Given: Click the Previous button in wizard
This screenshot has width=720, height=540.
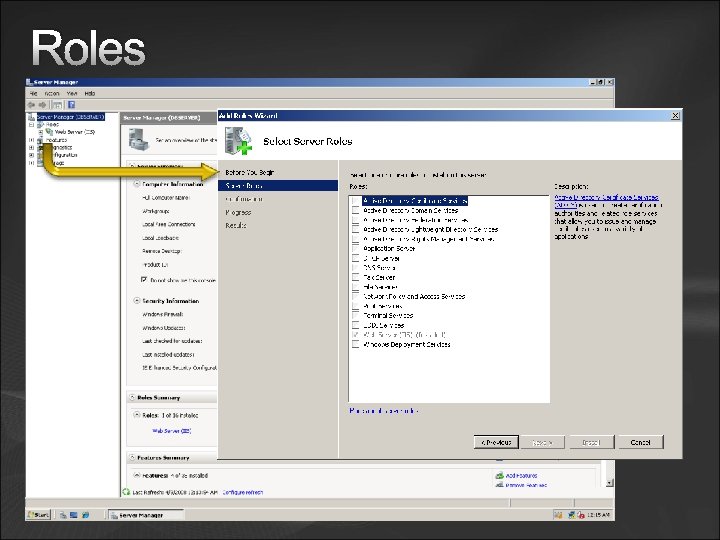Looking at the screenshot, I should tap(496, 442).
